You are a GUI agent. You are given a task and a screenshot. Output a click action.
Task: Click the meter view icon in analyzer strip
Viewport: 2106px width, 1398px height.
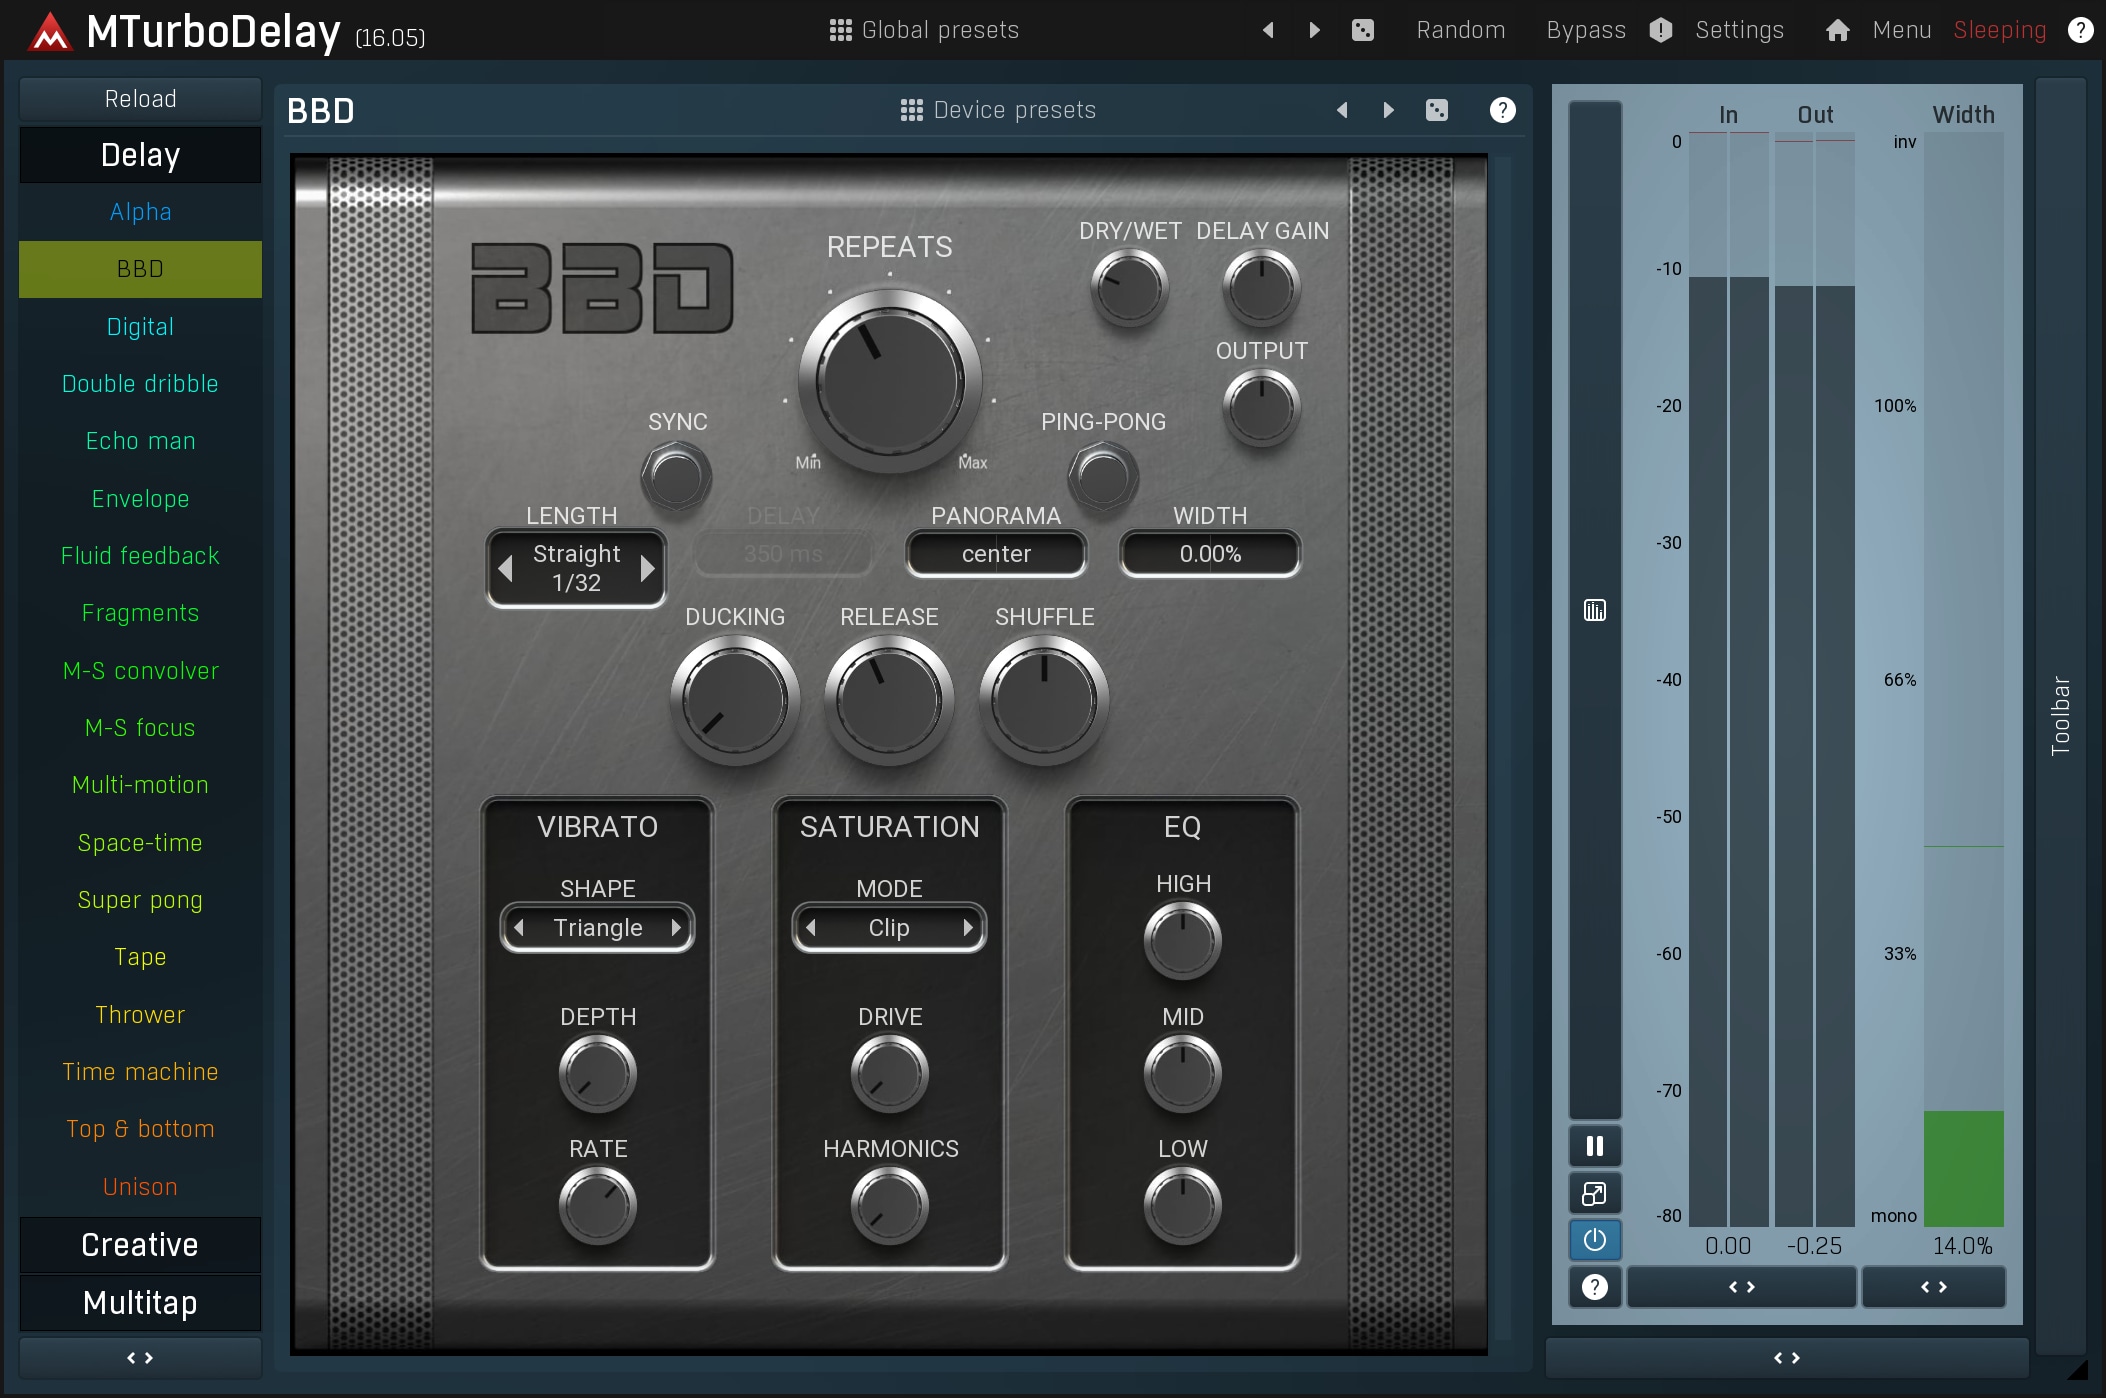1595,610
